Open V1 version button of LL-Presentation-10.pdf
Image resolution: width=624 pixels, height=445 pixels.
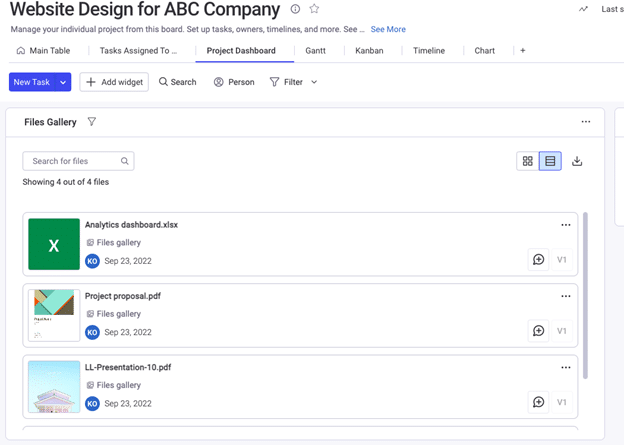(562, 402)
